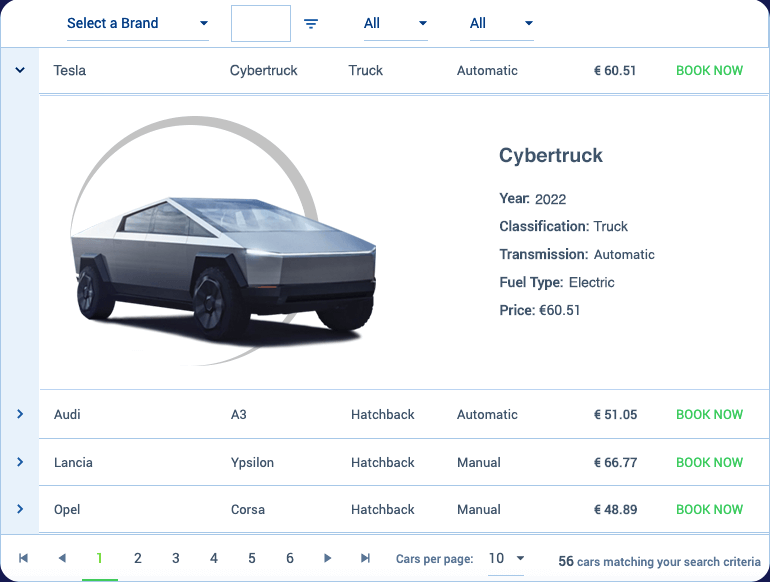Click the Lancia brand cell
The height and width of the screenshot is (582, 770).
pos(73,463)
